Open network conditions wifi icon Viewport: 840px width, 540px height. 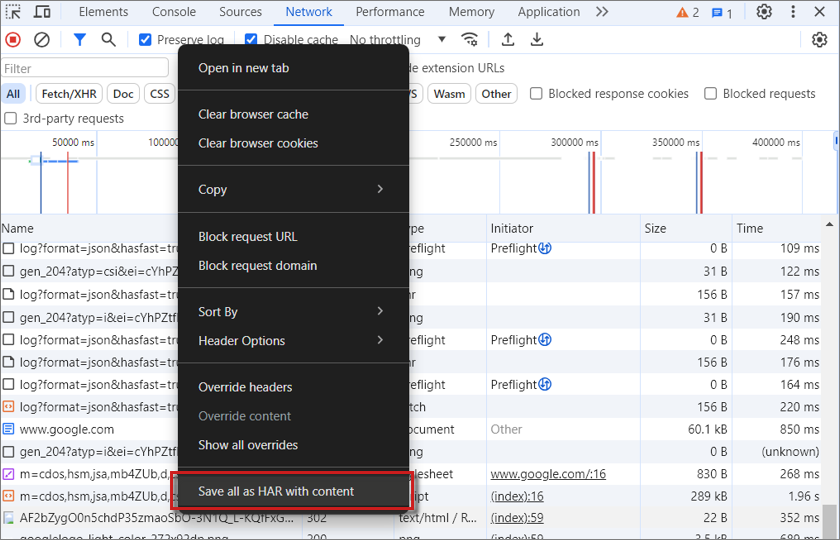point(469,40)
